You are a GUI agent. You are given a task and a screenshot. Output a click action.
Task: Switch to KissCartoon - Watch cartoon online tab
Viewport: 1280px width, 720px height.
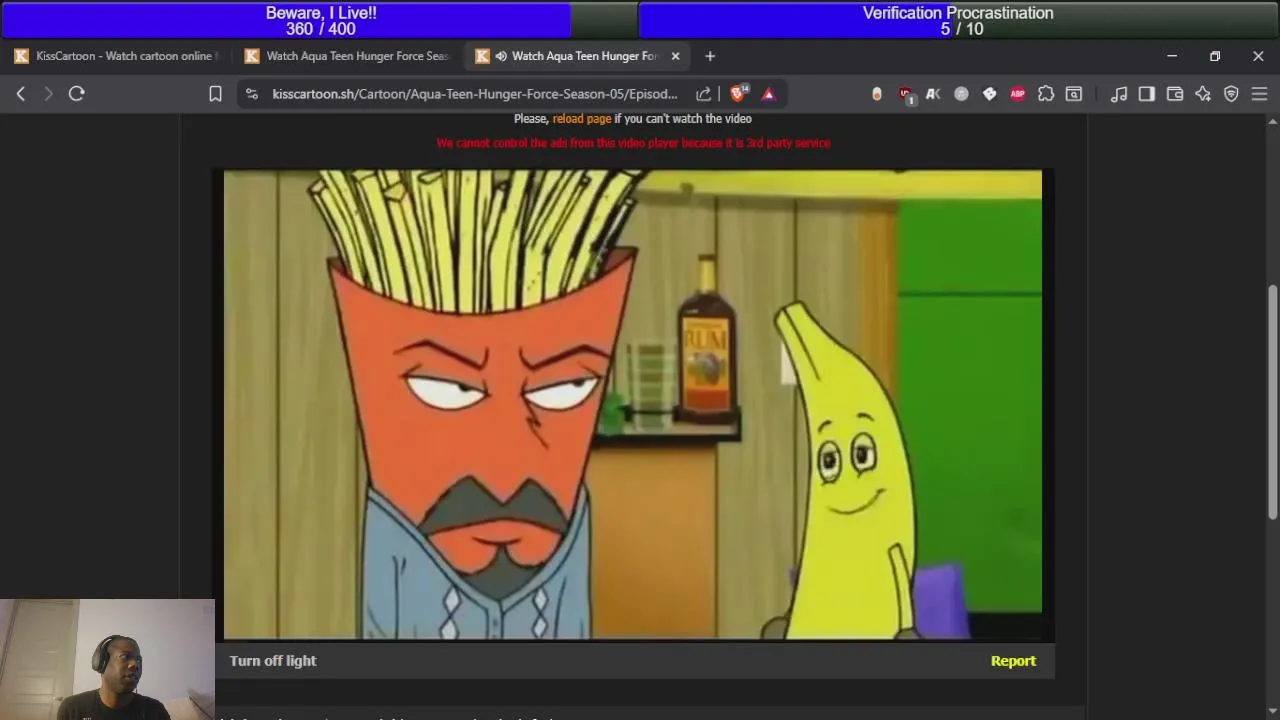(x=116, y=56)
